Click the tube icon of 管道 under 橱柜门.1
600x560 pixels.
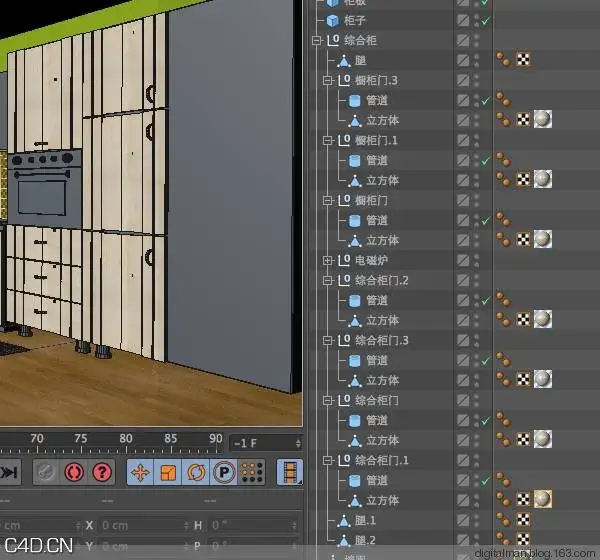(355, 160)
